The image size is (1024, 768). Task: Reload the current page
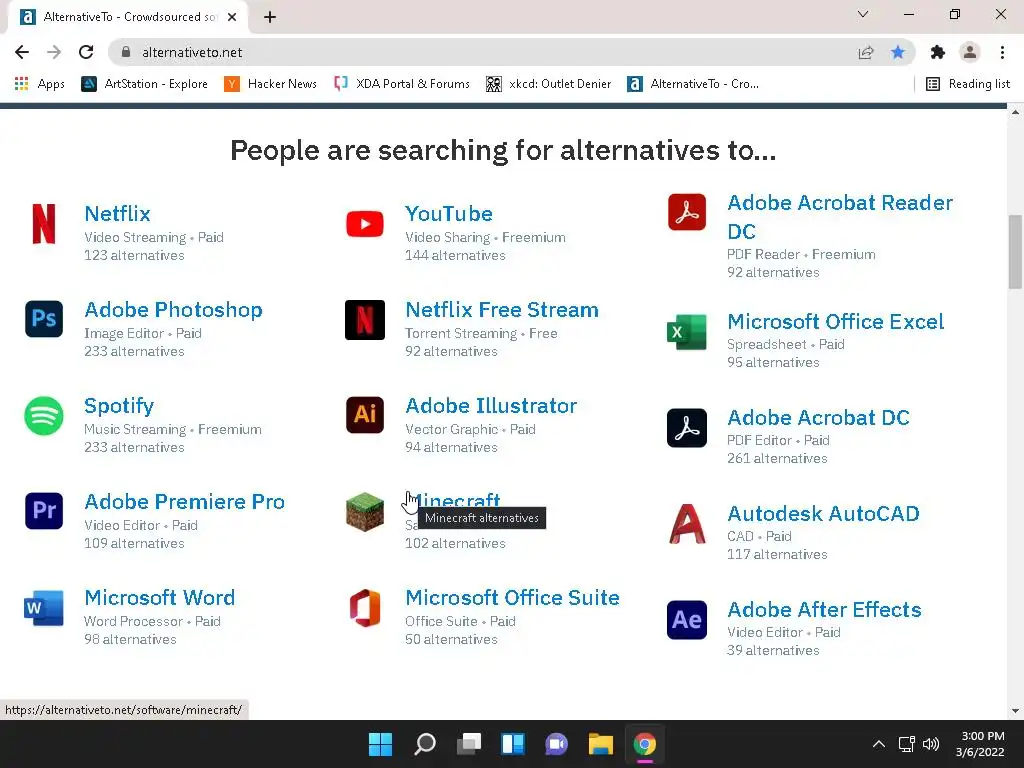coord(86,52)
